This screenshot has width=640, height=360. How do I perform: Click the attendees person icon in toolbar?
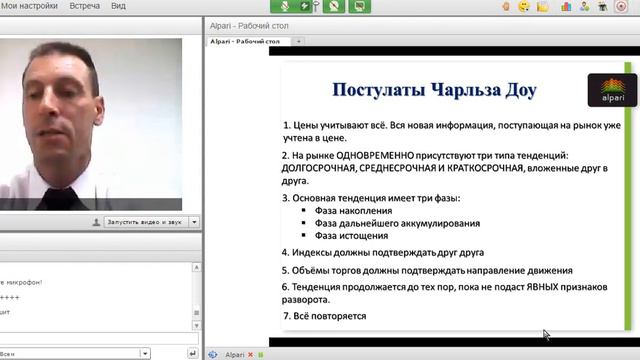pyautogui.click(x=585, y=7)
